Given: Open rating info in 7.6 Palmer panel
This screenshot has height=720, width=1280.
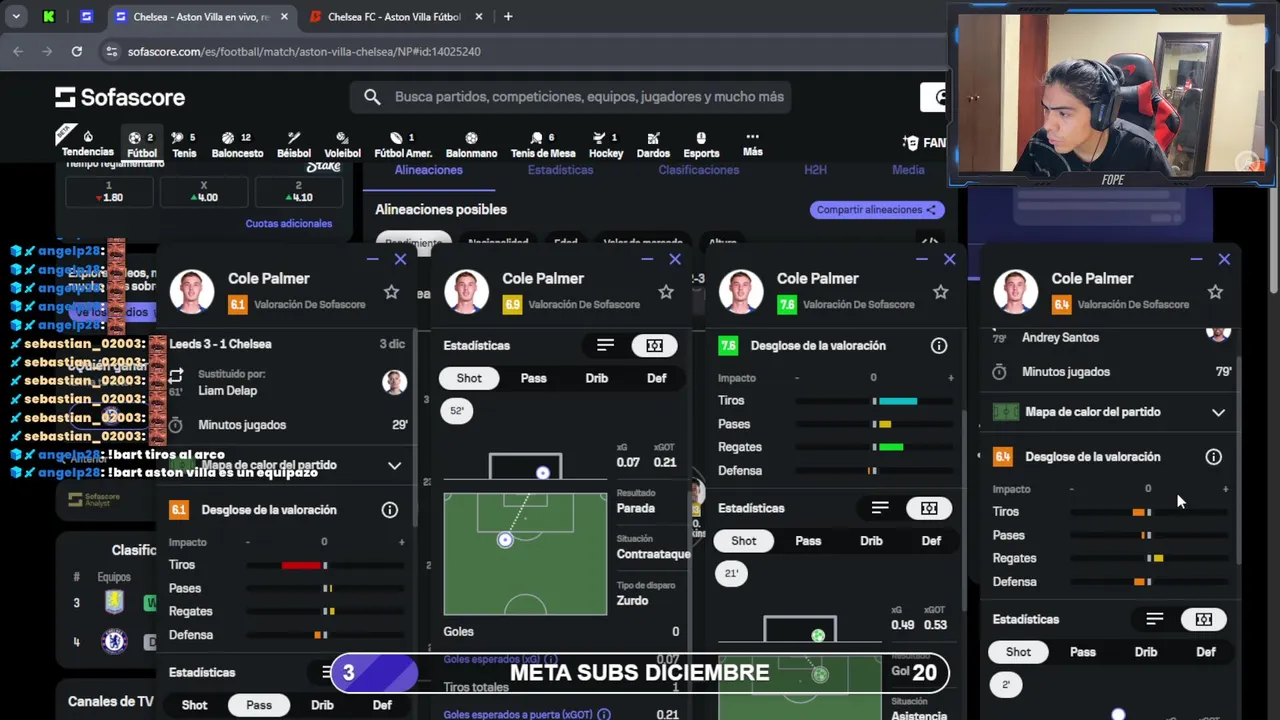Looking at the screenshot, I should (x=939, y=346).
